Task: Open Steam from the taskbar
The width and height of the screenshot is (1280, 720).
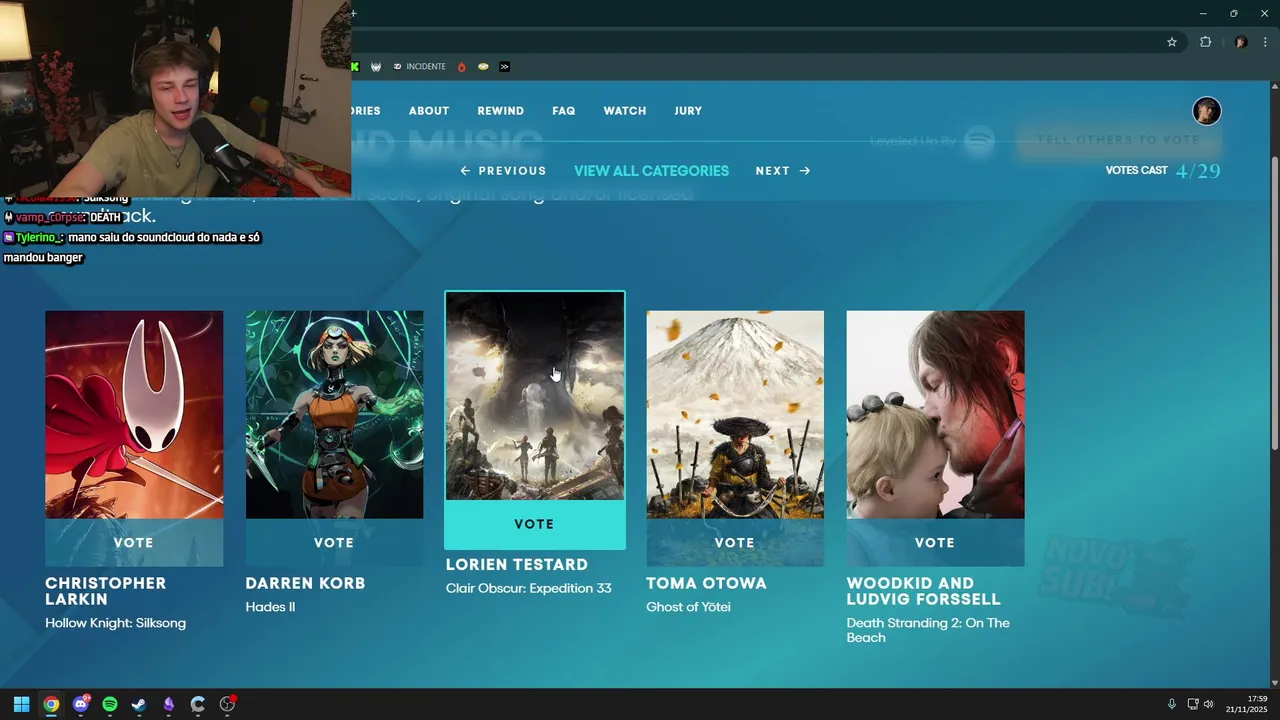Action: pyautogui.click(x=139, y=704)
